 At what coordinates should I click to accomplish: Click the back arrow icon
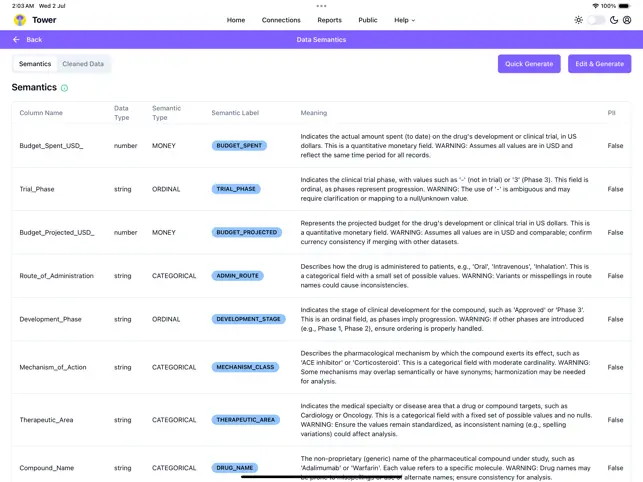coord(16,40)
